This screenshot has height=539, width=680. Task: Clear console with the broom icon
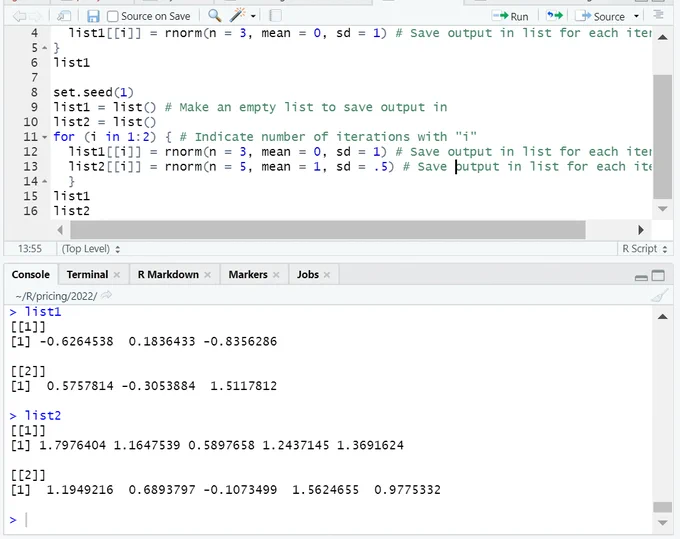tap(659, 296)
